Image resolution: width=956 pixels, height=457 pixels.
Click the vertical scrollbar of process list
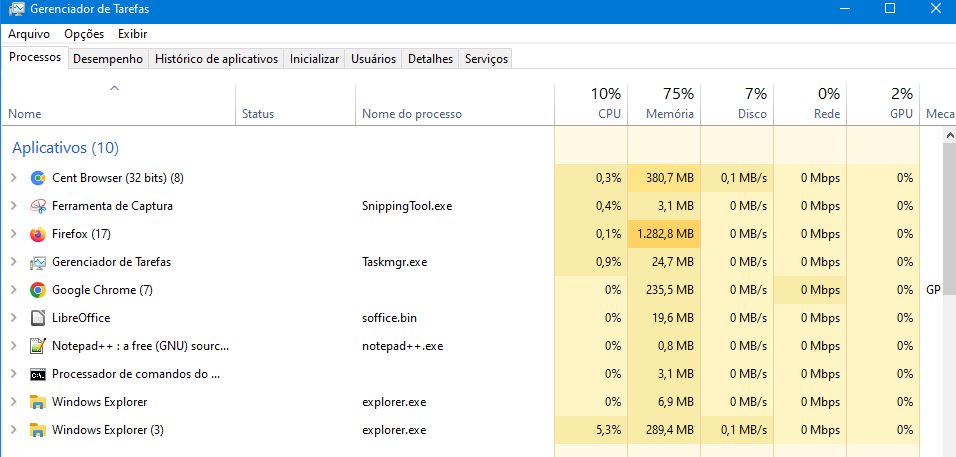pos(948,300)
